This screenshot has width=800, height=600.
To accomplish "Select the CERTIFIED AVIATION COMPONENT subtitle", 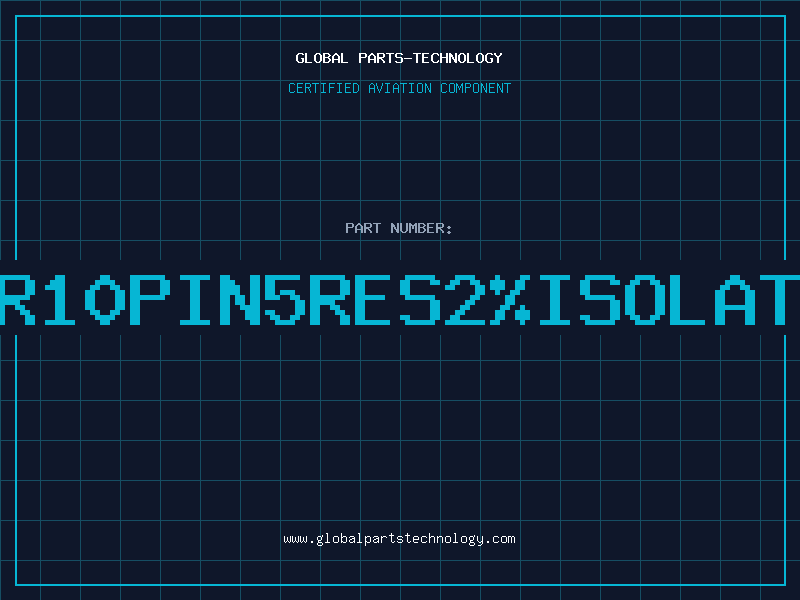I will 399,88.
